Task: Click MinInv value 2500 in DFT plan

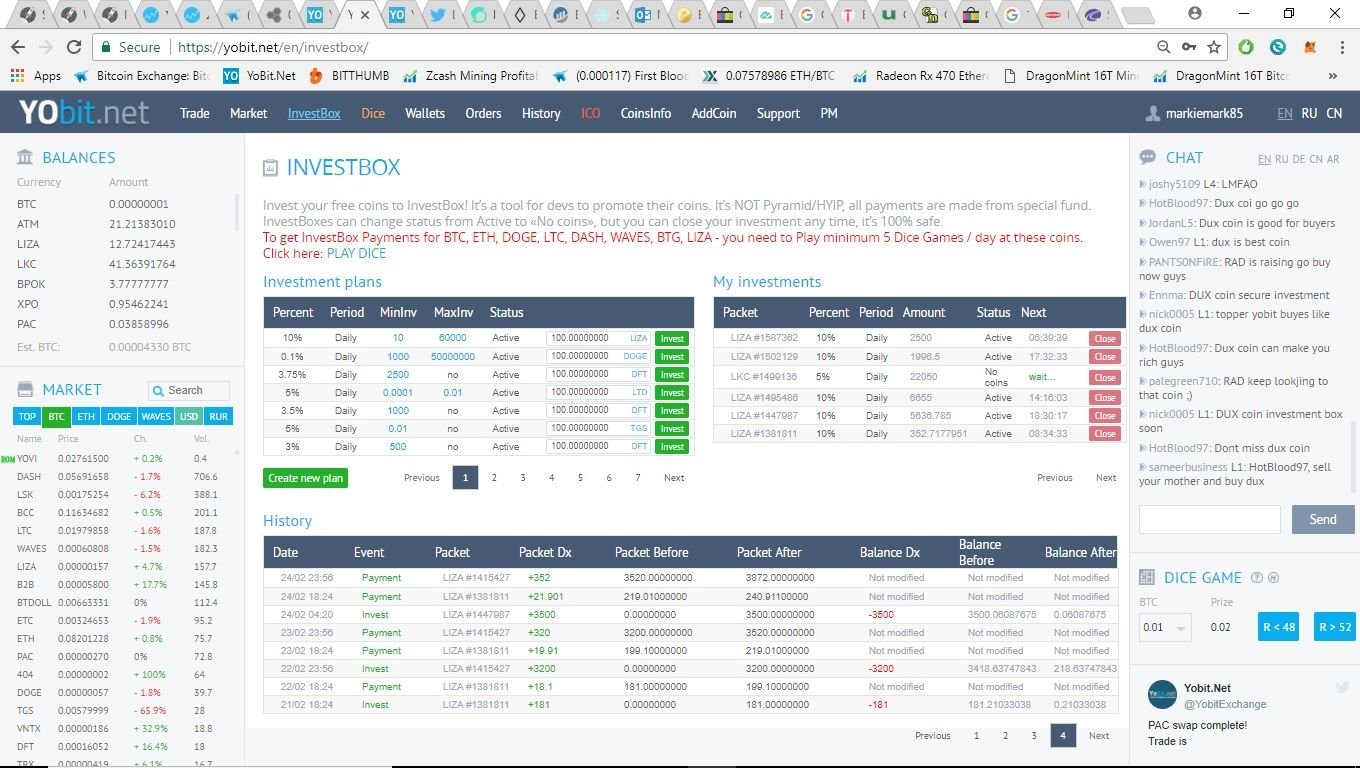Action: (x=398, y=374)
